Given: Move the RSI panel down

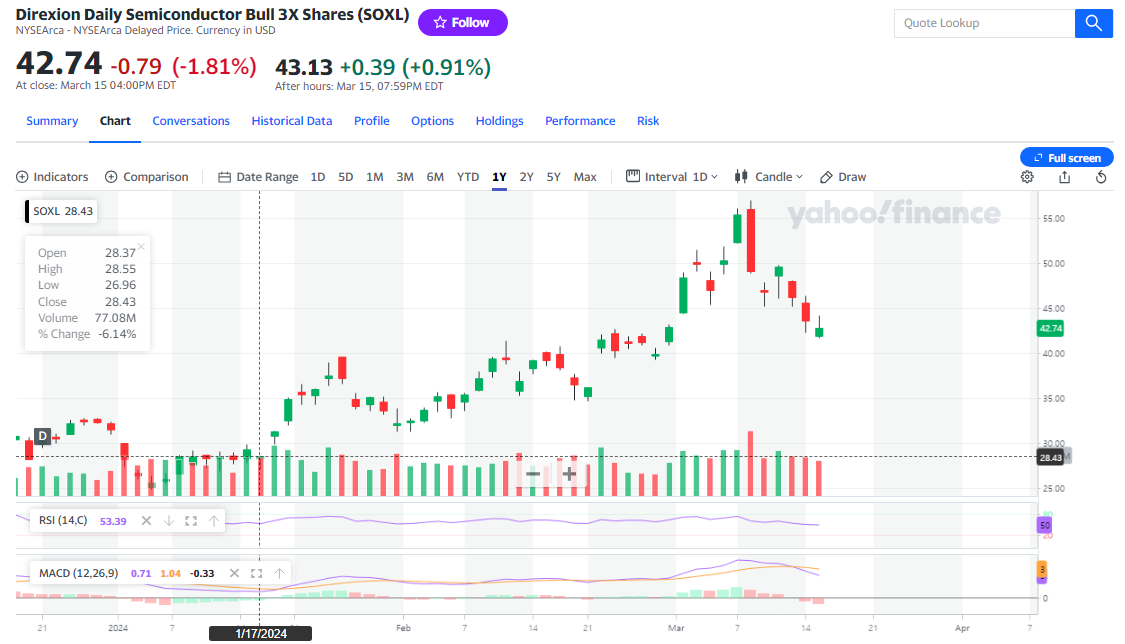Looking at the screenshot, I should pos(169,521).
